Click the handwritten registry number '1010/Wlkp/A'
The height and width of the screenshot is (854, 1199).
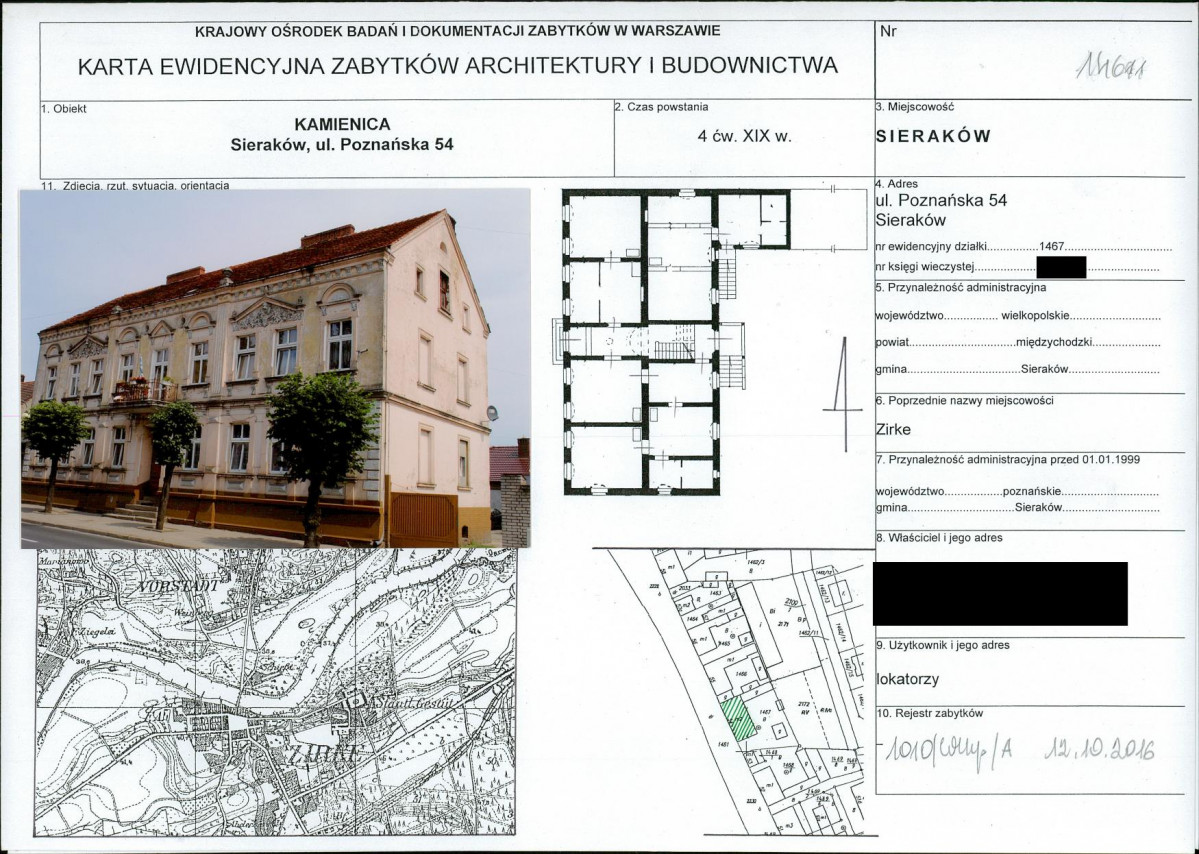tap(948, 750)
